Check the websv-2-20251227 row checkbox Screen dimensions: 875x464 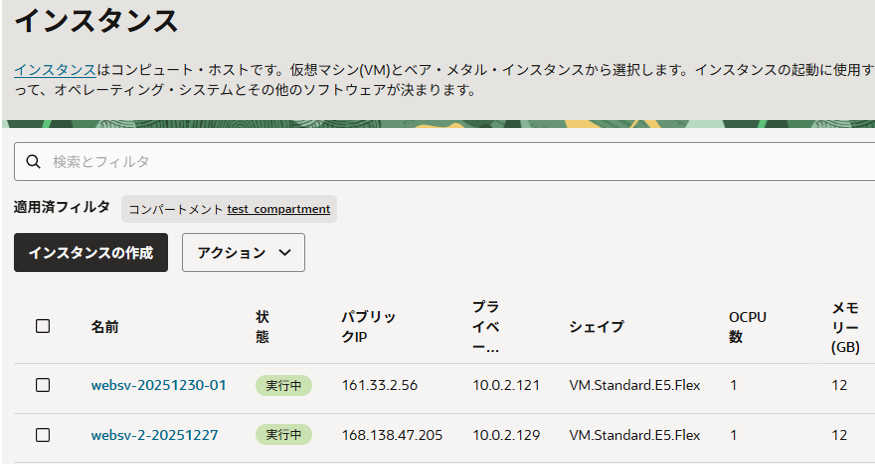point(43,435)
